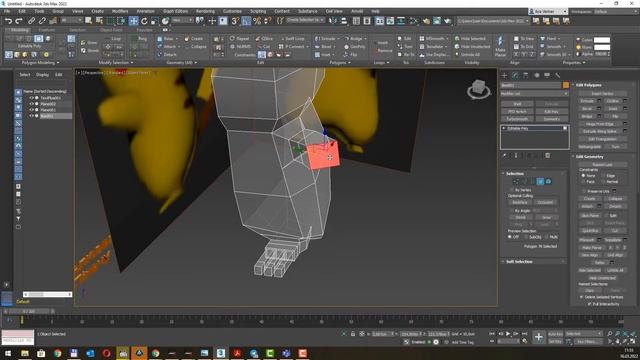This screenshot has height=360, width=640.
Task: Click the TurboSmooth modifier button
Action: 517,119
